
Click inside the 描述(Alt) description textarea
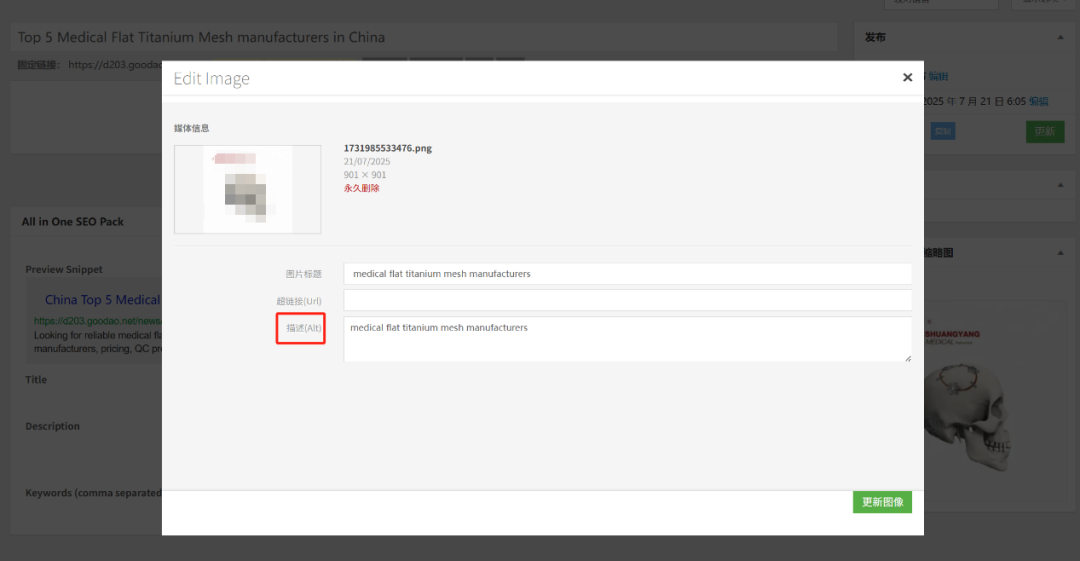coord(627,339)
